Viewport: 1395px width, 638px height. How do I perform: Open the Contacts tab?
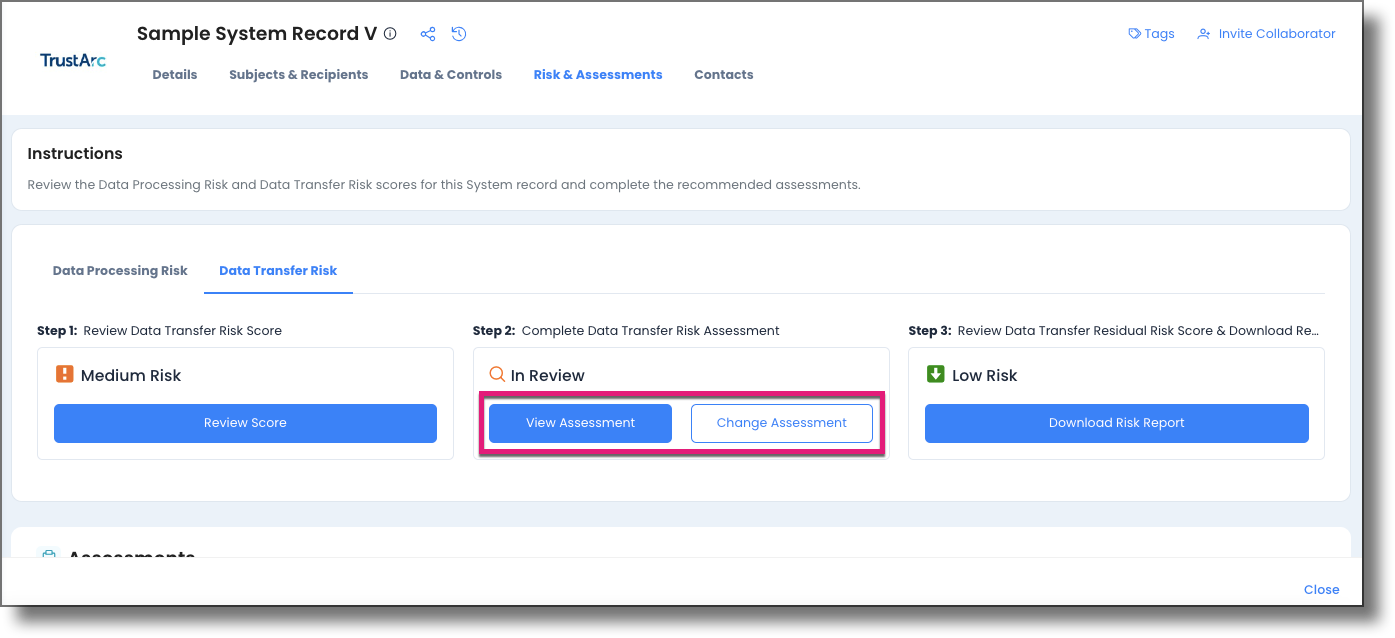724,75
